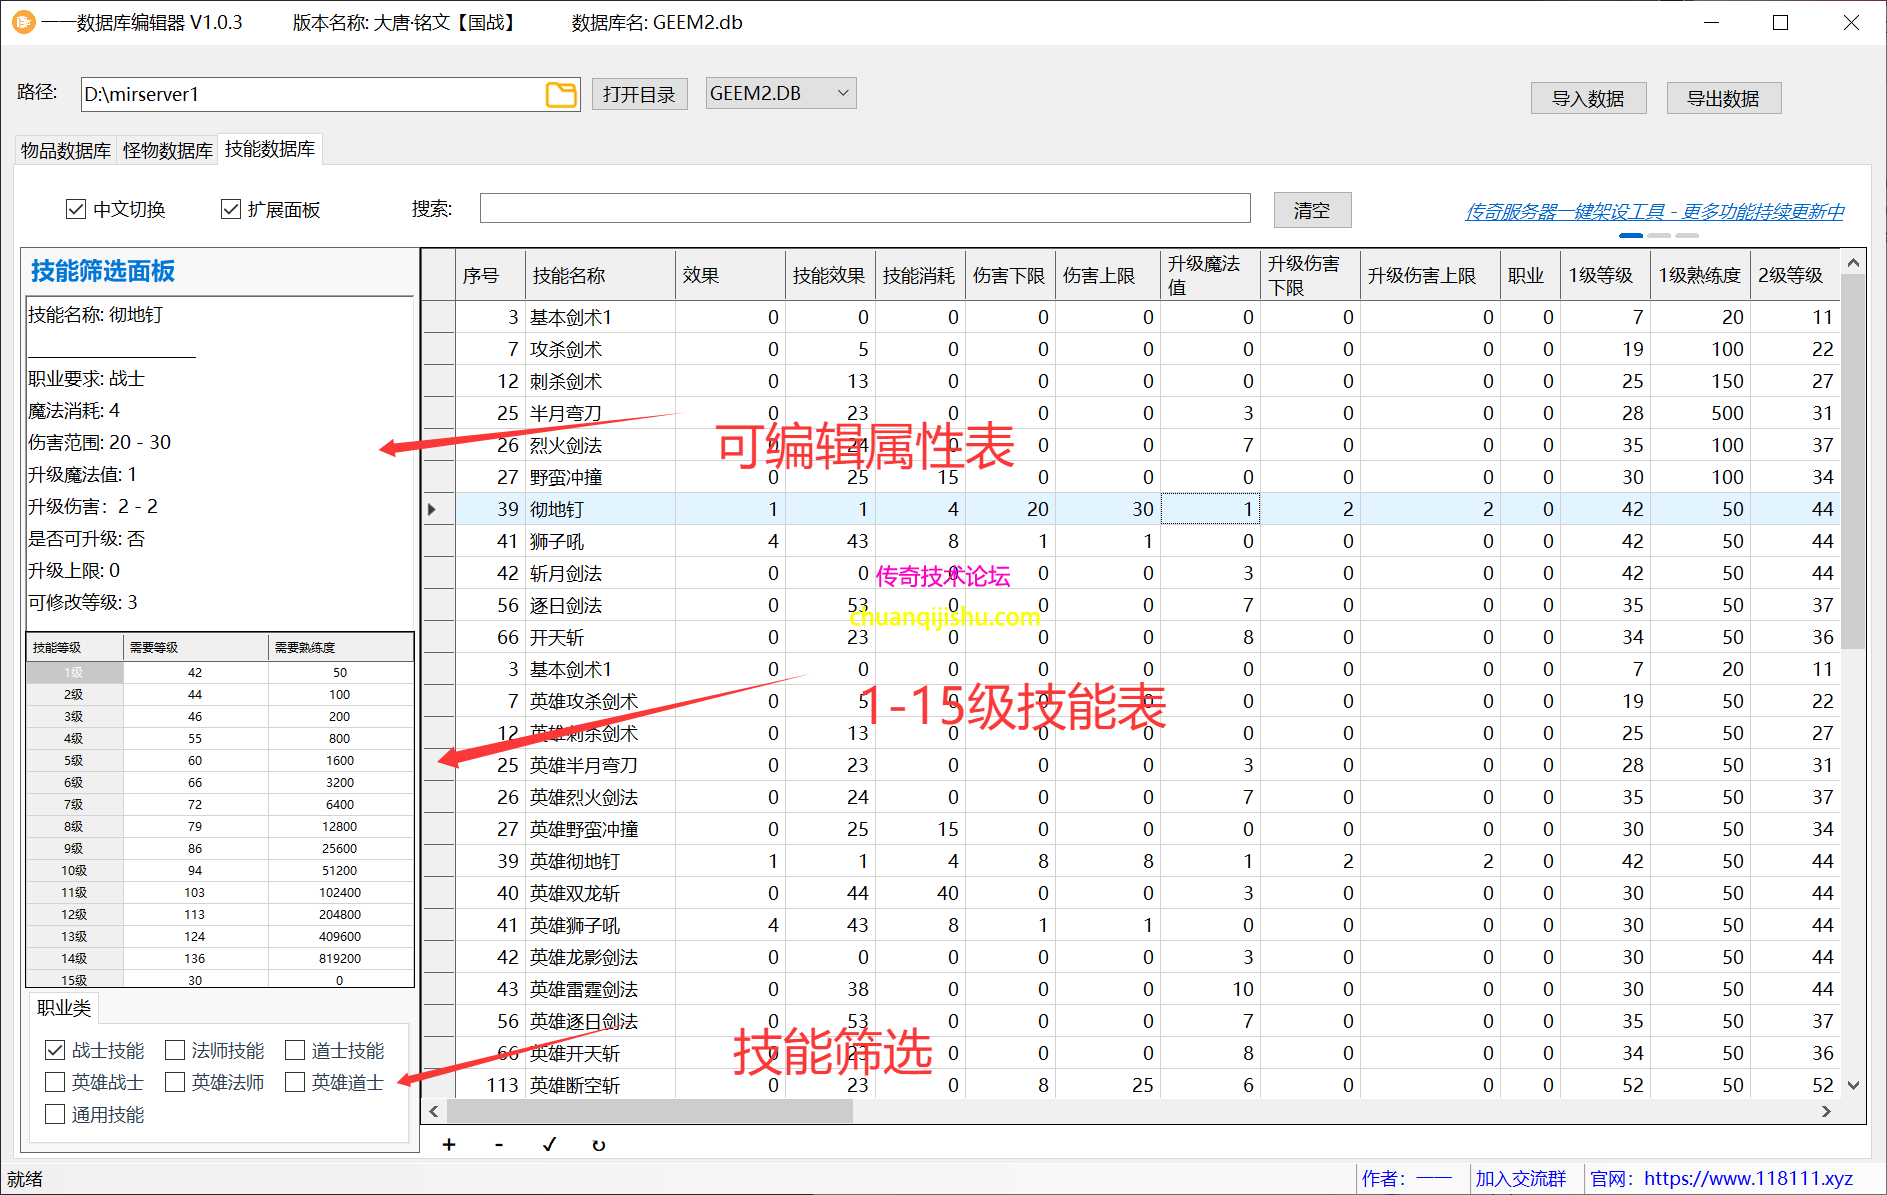Click into the 搜索 search input field
The width and height of the screenshot is (1887, 1195).
pyautogui.click(x=864, y=209)
